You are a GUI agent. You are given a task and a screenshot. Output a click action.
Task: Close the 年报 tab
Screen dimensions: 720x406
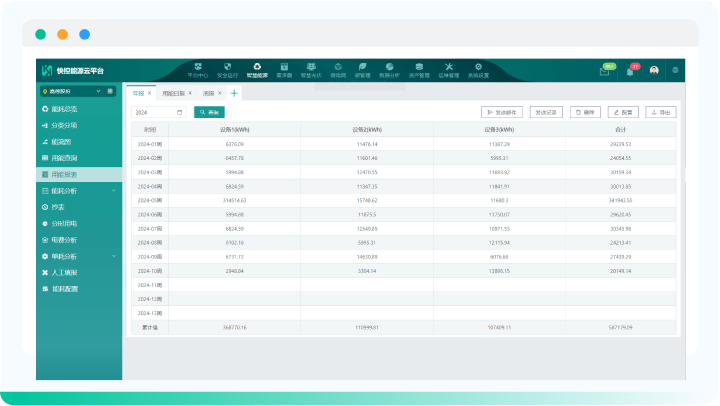[x=150, y=93]
